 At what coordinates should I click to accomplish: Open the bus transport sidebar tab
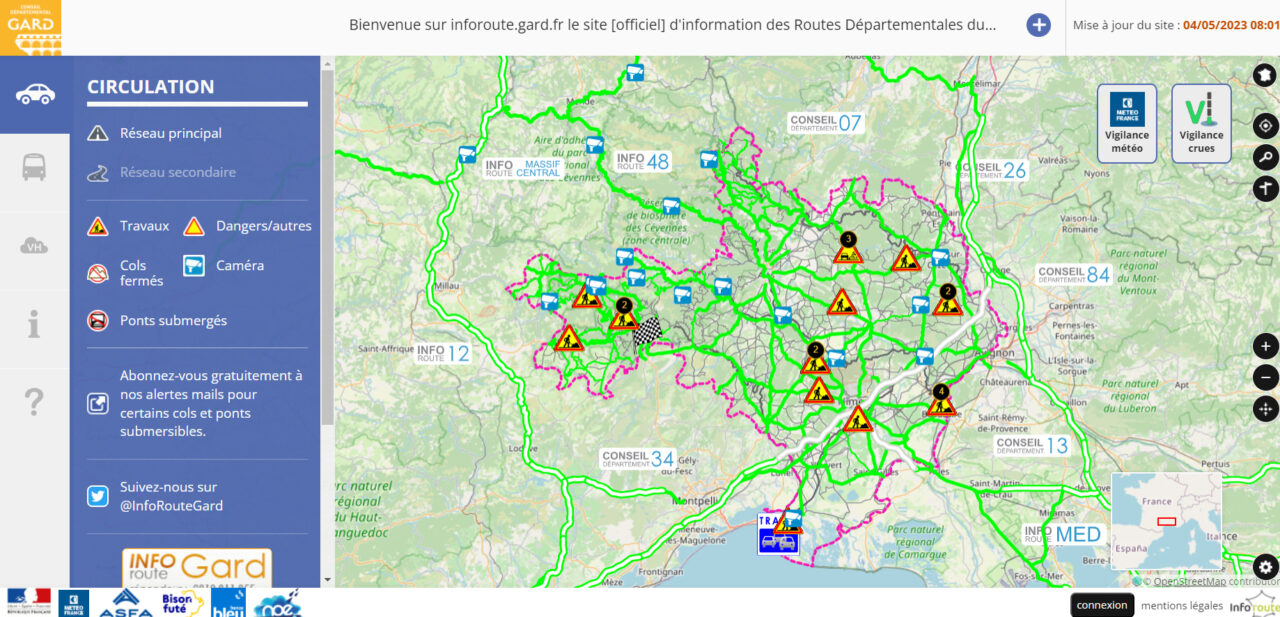coord(34,167)
